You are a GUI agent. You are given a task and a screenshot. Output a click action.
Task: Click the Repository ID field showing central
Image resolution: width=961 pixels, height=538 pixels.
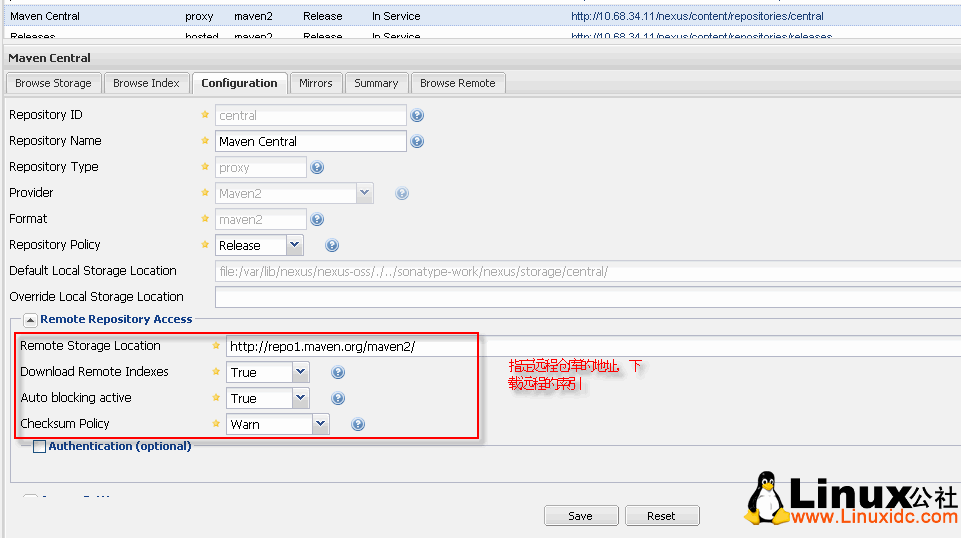pos(311,116)
